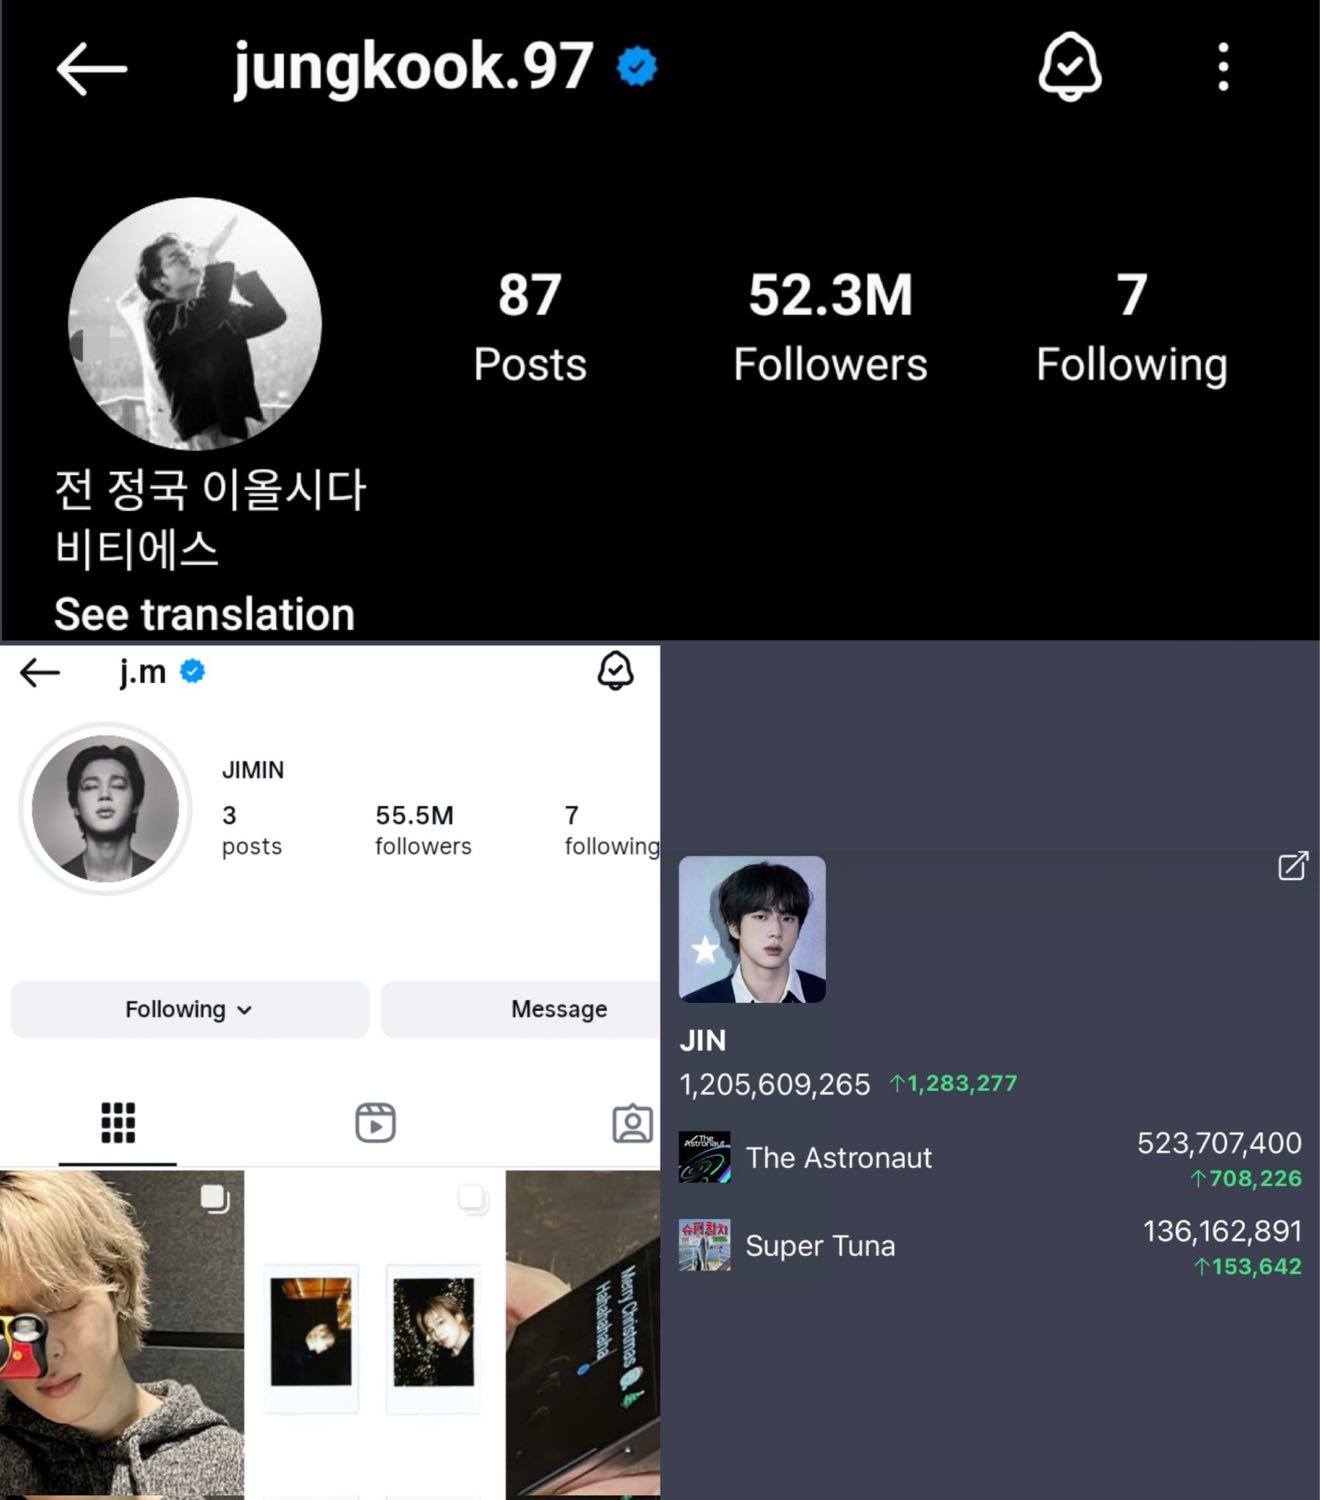Image resolution: width=1320 pixels, height=1500 pixels.
Task: Tap back arrow on j.m profile
Action: (x=40, y=672)
